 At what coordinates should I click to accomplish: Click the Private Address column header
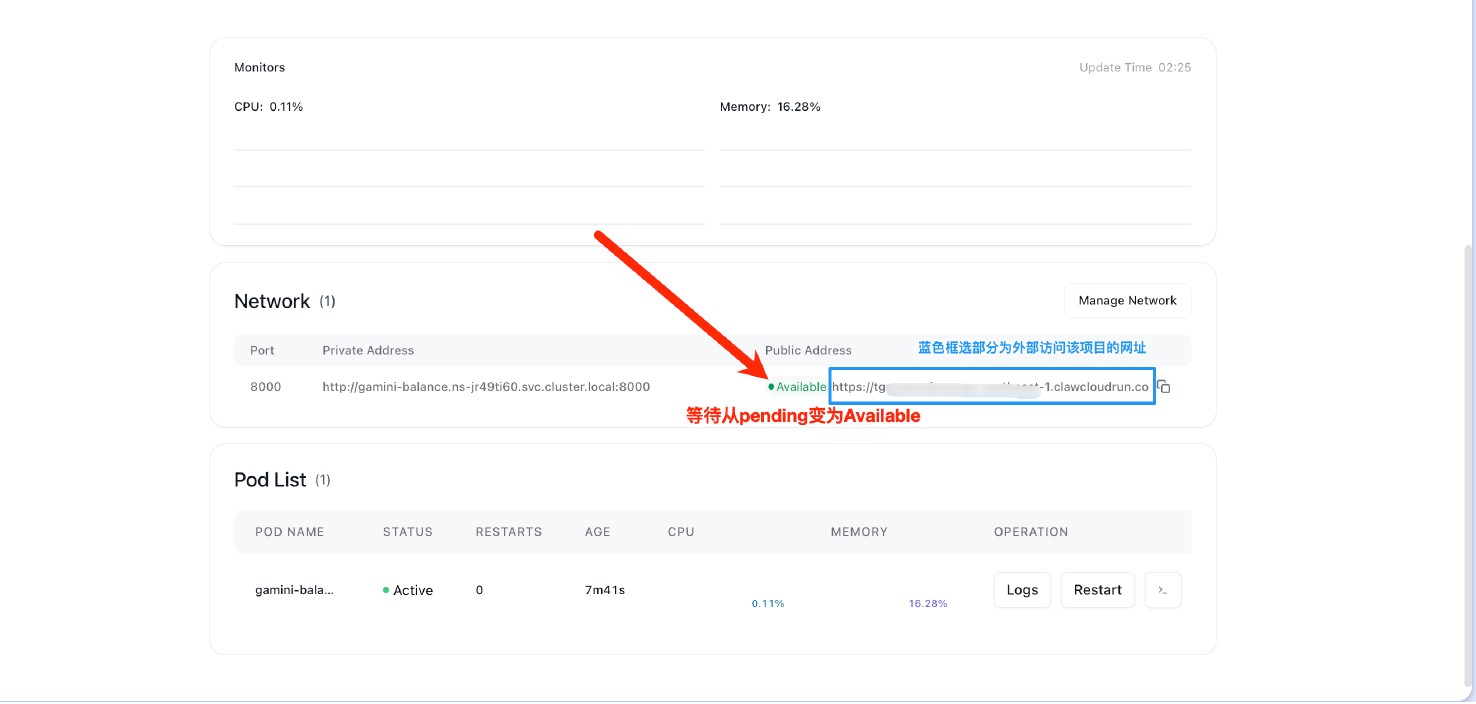(368, 350)
